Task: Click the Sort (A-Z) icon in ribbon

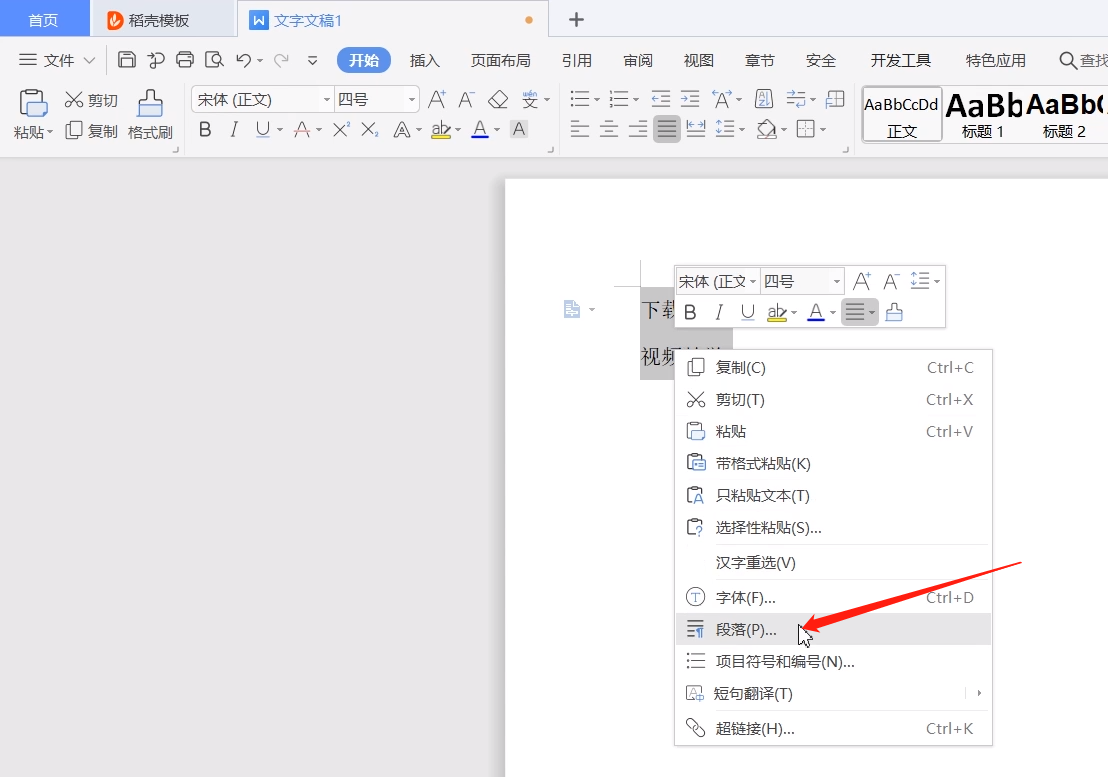Action: tap(764, 99)
